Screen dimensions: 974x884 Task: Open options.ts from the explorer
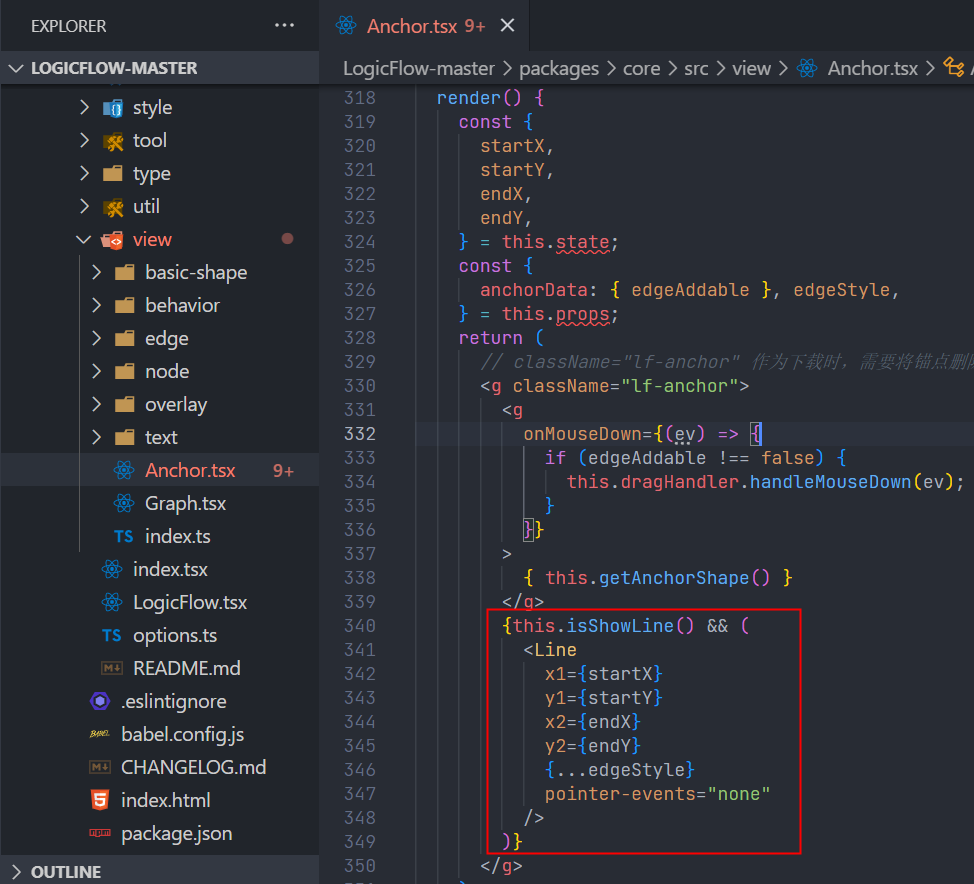175,635
